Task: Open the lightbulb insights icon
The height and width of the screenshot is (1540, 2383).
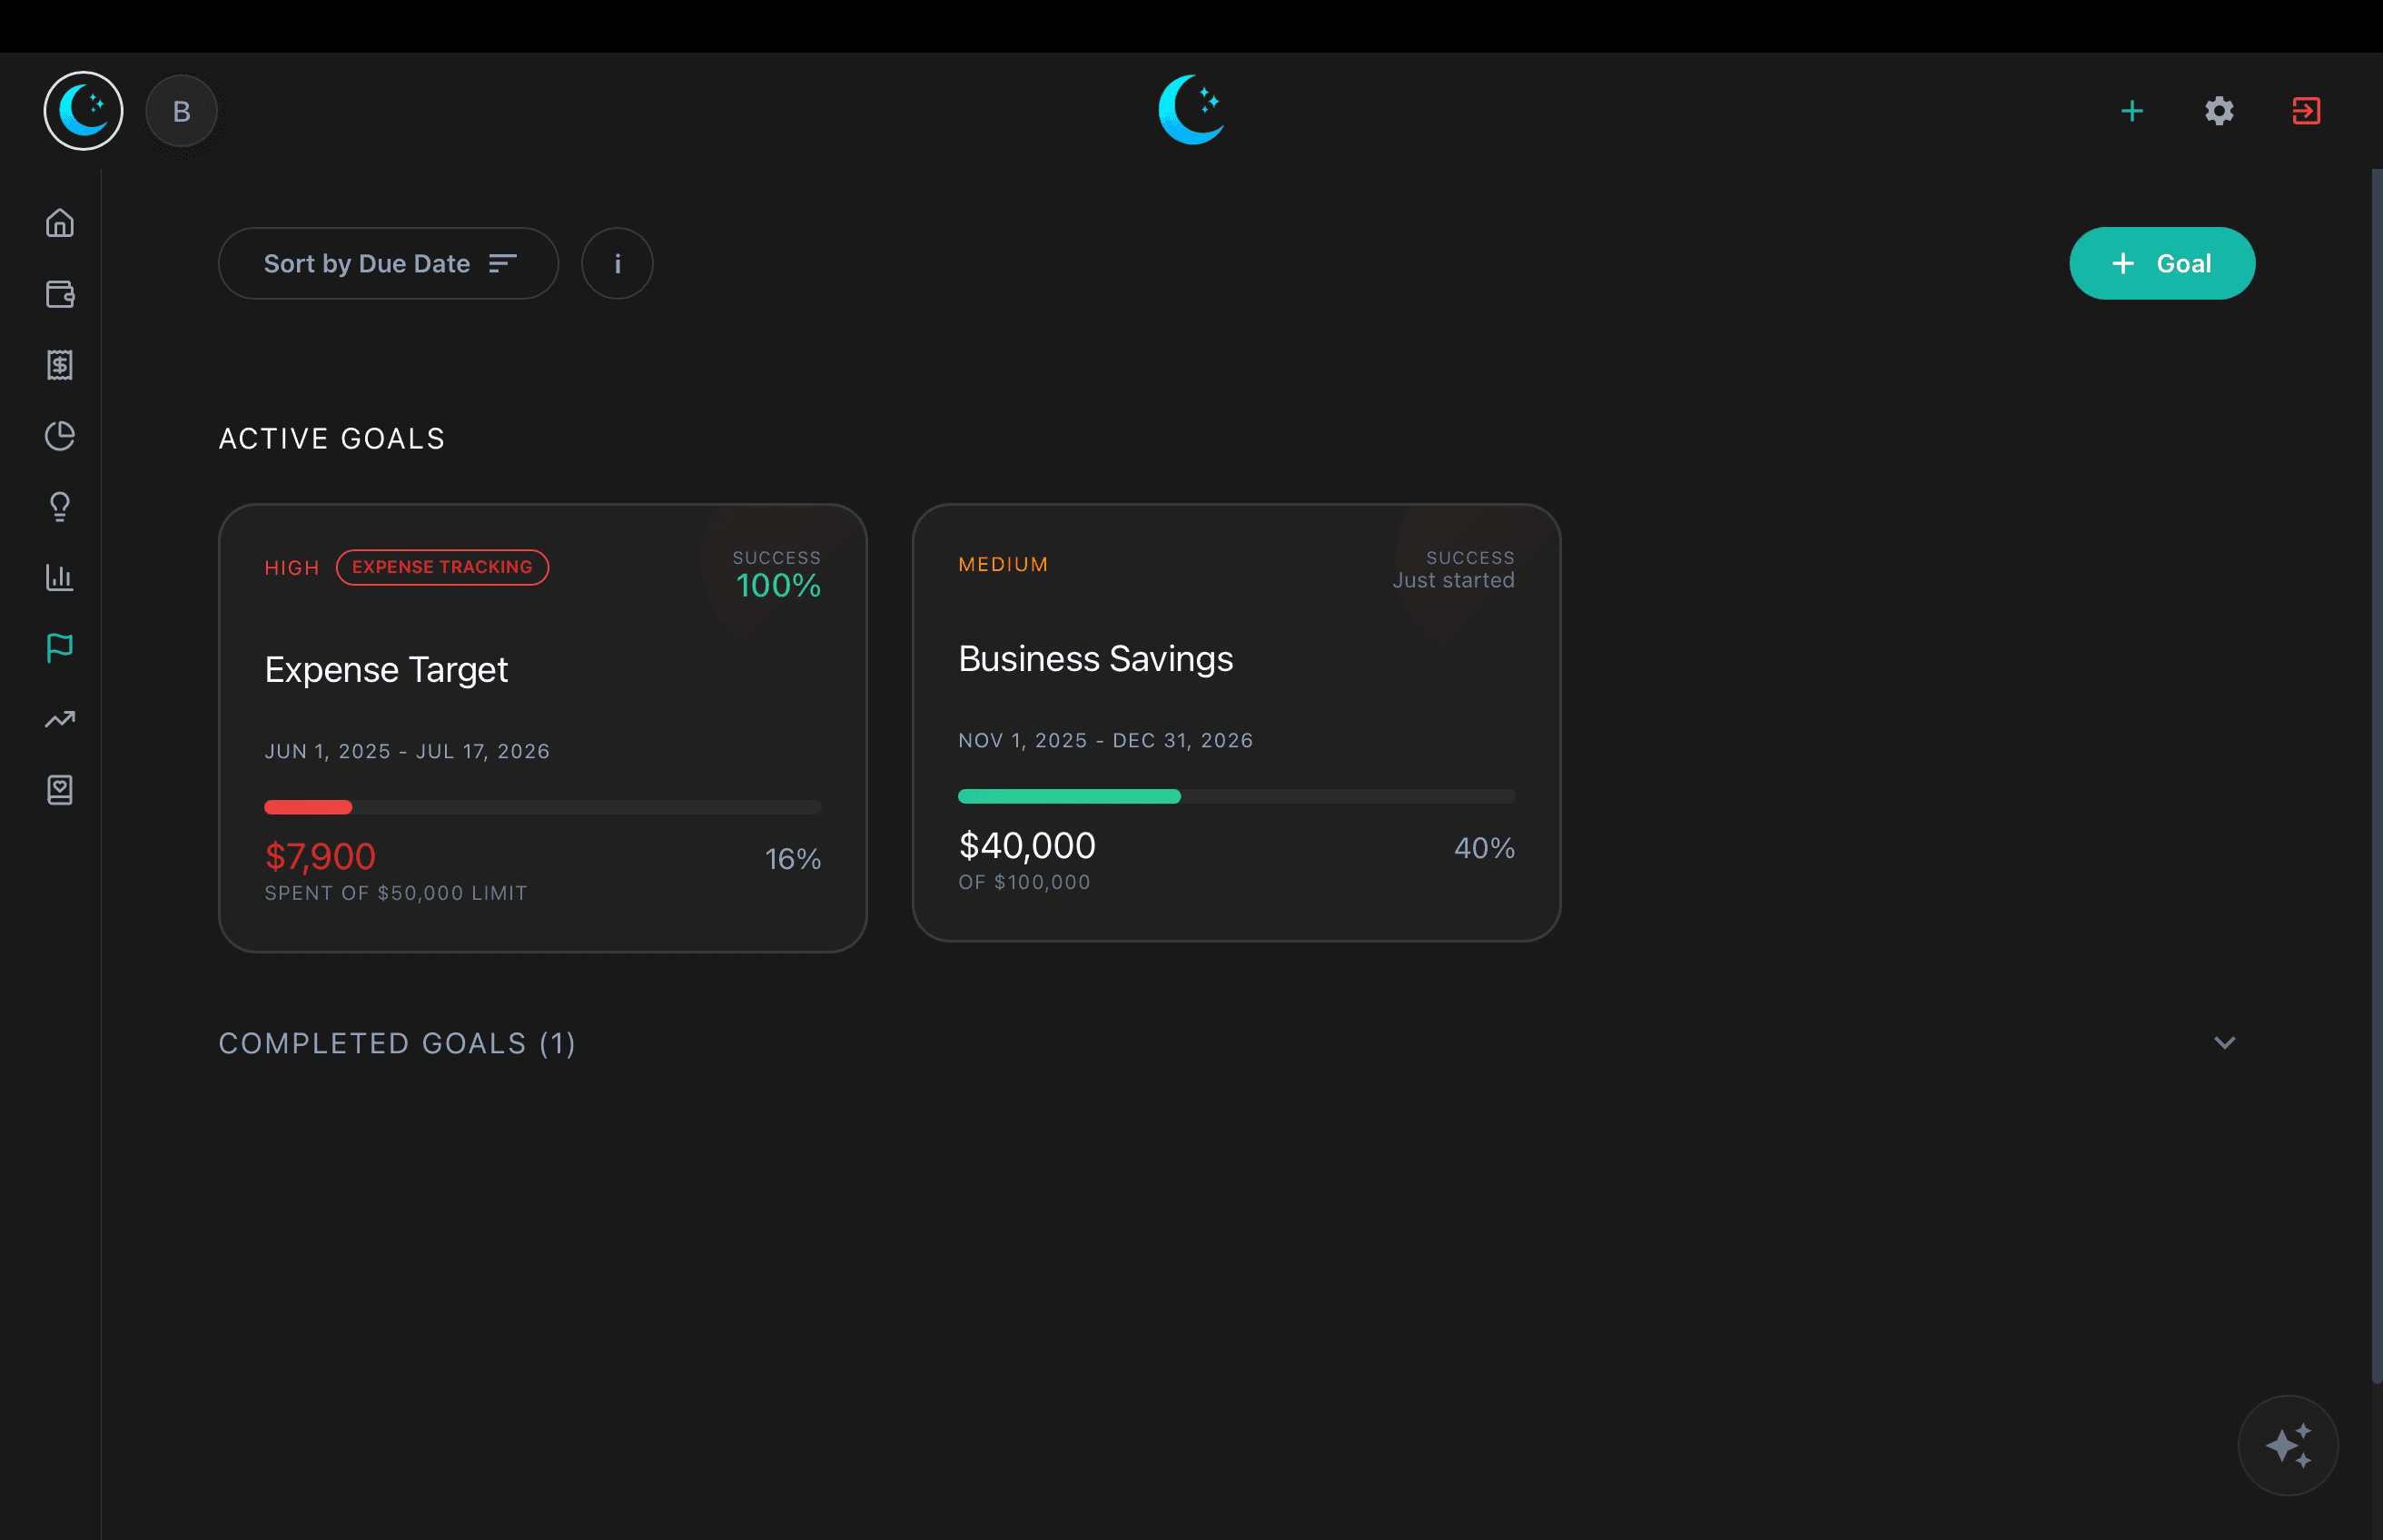Action: [x=60, y=507]
